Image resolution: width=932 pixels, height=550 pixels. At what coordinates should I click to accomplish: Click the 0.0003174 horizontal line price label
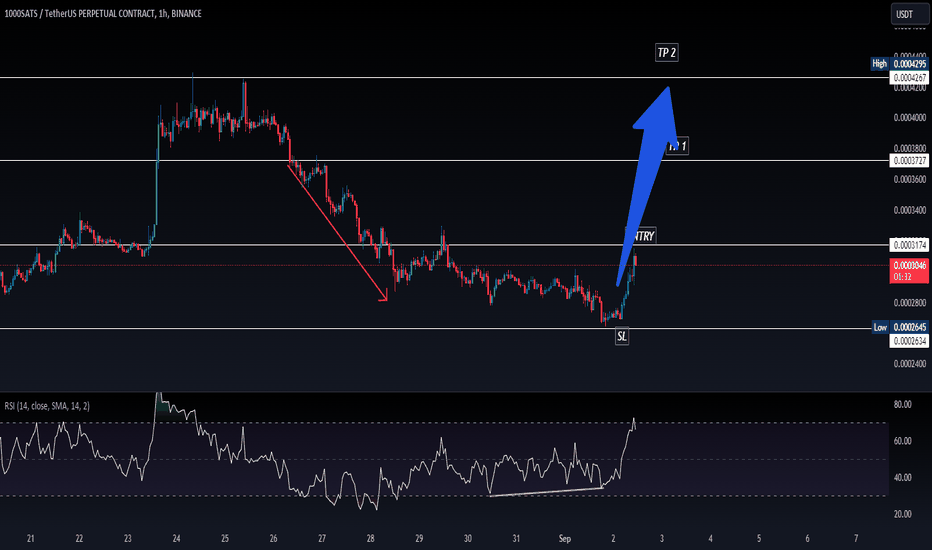pos(909,245)
